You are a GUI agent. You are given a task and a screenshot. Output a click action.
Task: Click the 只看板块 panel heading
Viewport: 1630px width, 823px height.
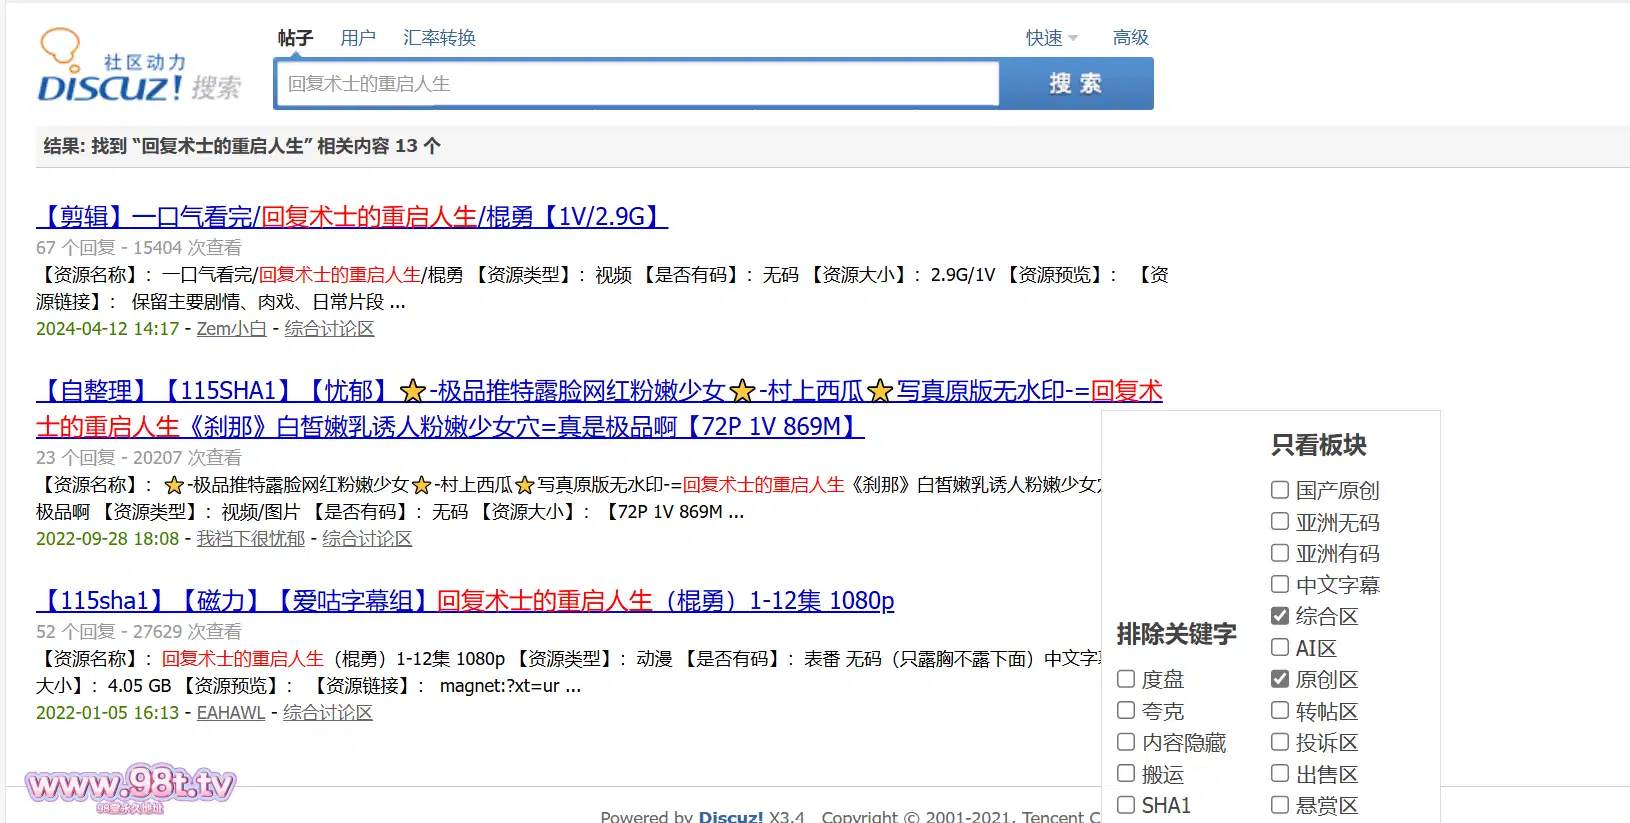(x=1319, y=445)
